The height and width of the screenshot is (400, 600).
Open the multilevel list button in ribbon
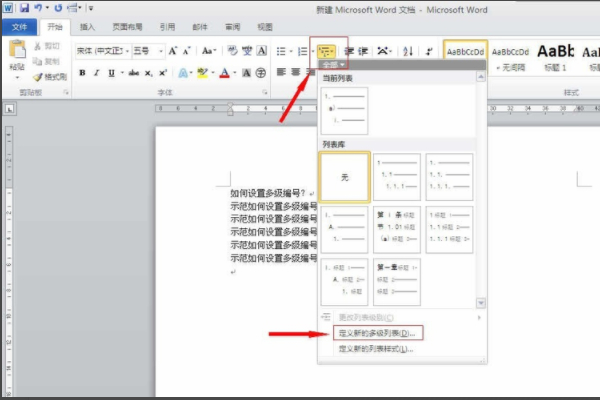coord(326,50)
